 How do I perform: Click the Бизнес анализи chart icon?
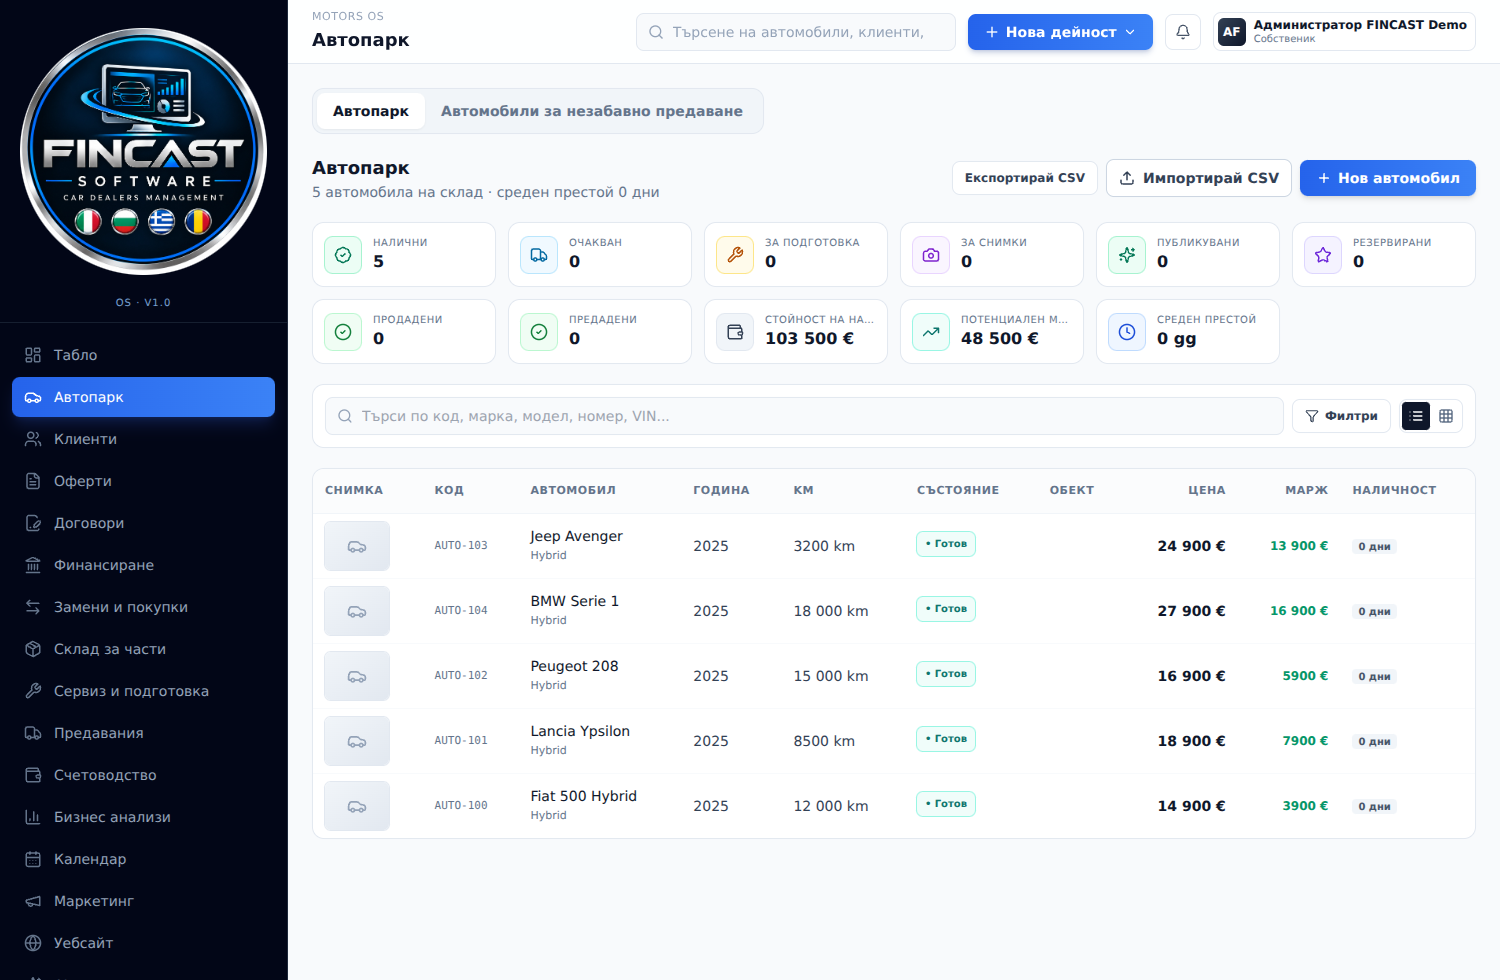(x=33, y=817)
